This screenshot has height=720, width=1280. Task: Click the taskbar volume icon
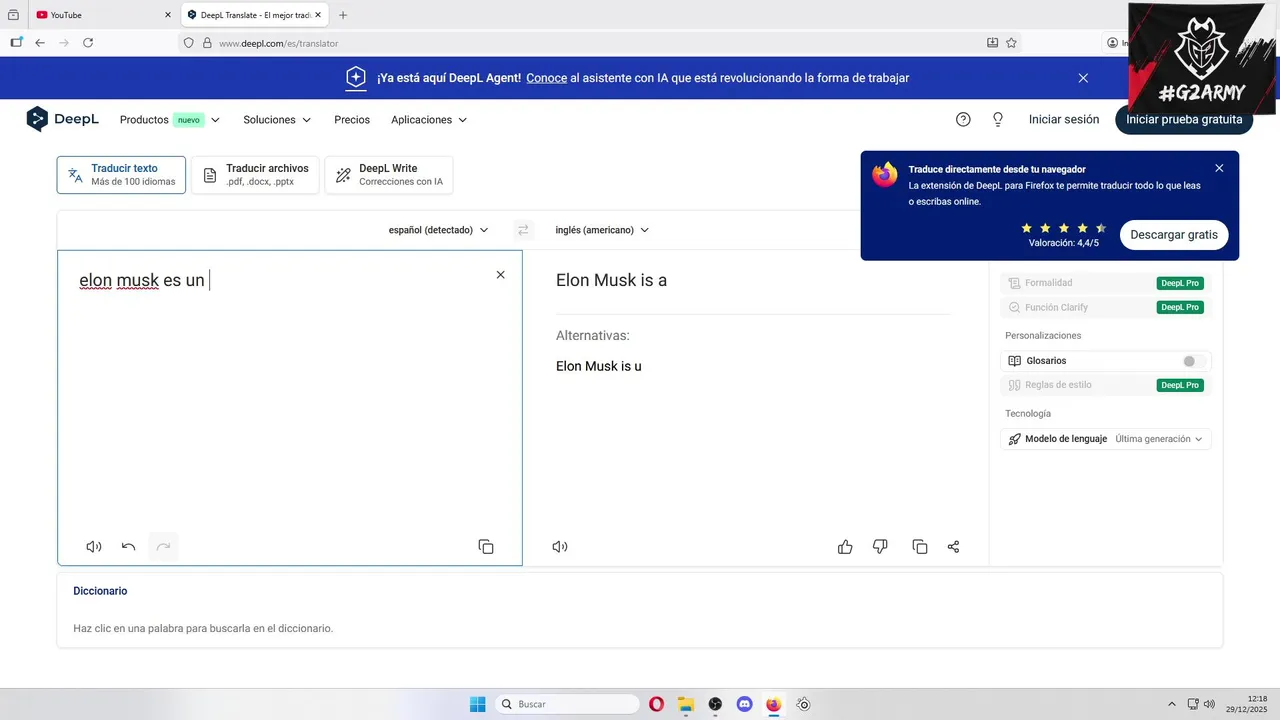[1210, 704]
